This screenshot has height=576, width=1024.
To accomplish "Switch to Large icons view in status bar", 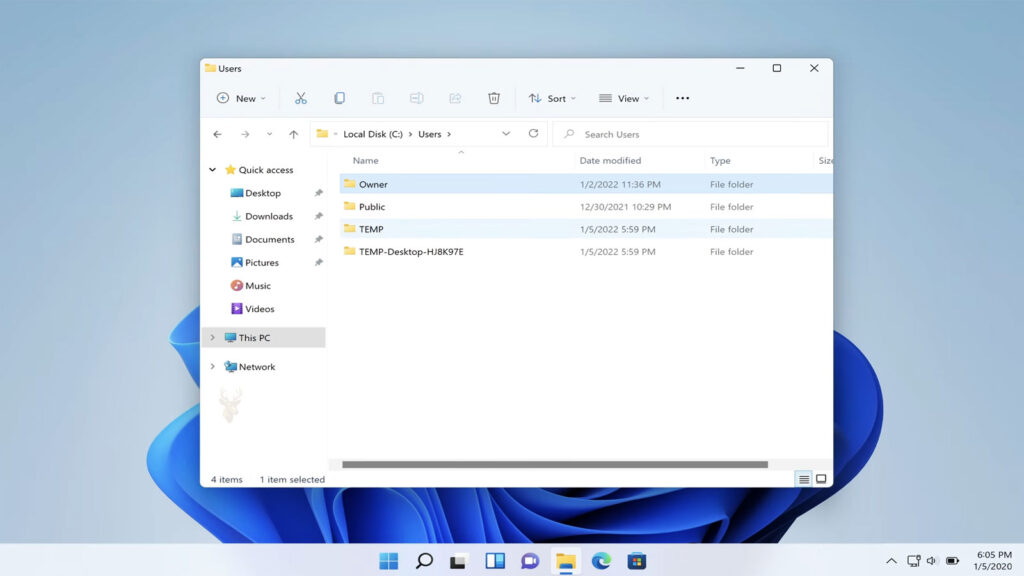I will 821,479.
